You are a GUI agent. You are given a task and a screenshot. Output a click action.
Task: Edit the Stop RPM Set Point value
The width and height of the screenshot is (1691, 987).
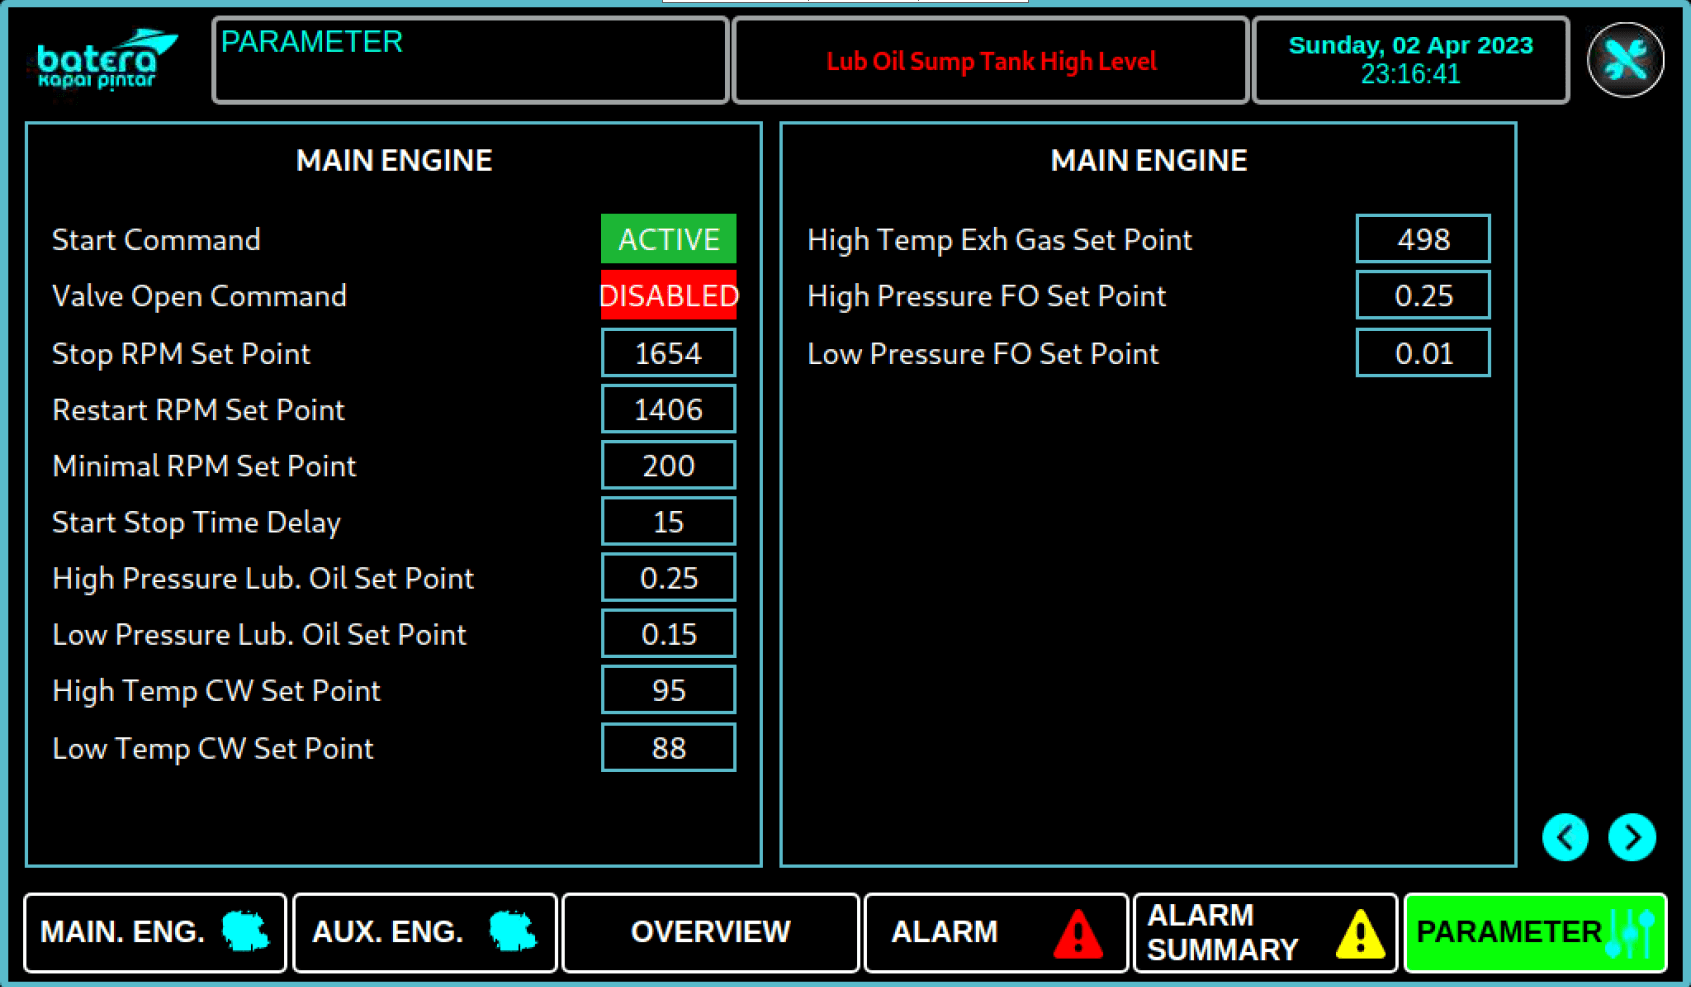[x=668, y=353]
